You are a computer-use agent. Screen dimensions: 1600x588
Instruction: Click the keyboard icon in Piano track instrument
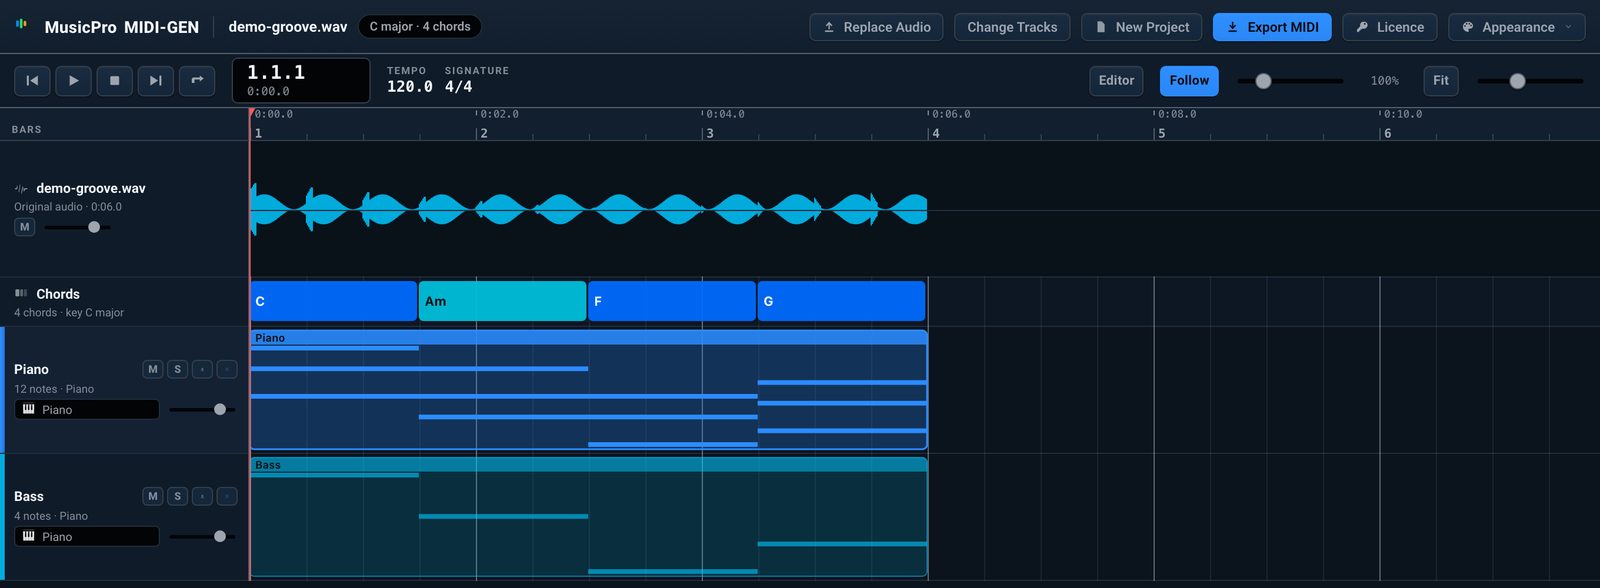28,409
